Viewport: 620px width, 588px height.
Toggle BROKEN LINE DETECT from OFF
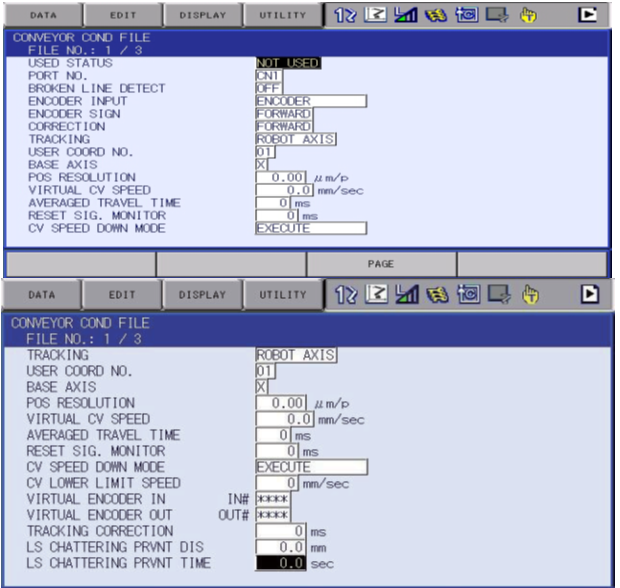(x=268, y=88)
